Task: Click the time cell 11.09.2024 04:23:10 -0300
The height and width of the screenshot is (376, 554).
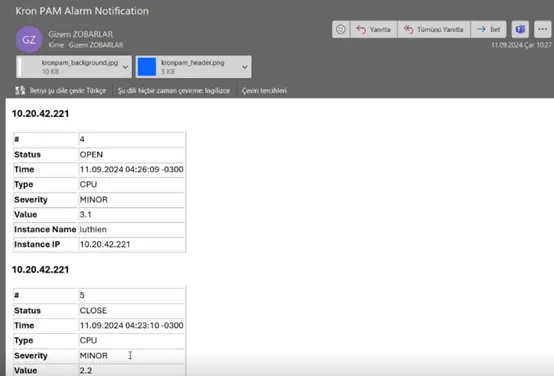Action: click(x=131, y=325)
